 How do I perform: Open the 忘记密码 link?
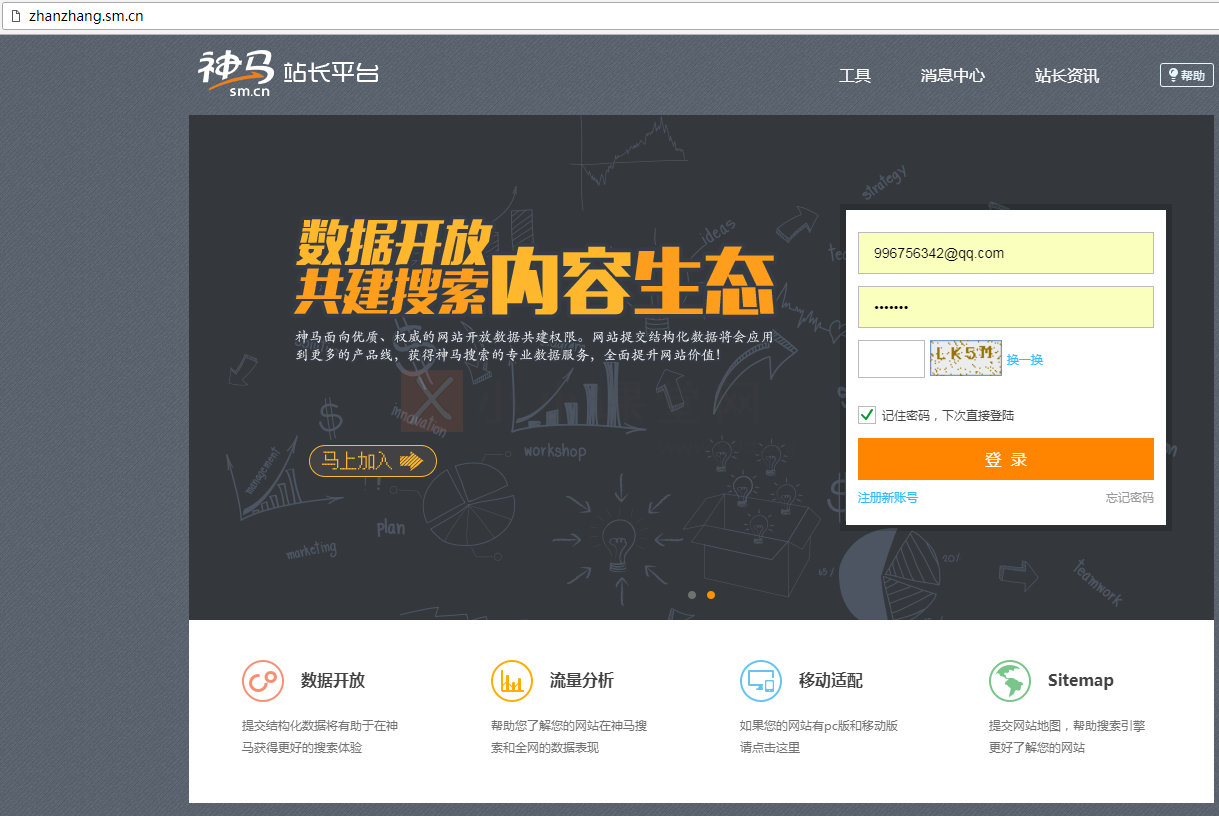(x=1129, y=497)
